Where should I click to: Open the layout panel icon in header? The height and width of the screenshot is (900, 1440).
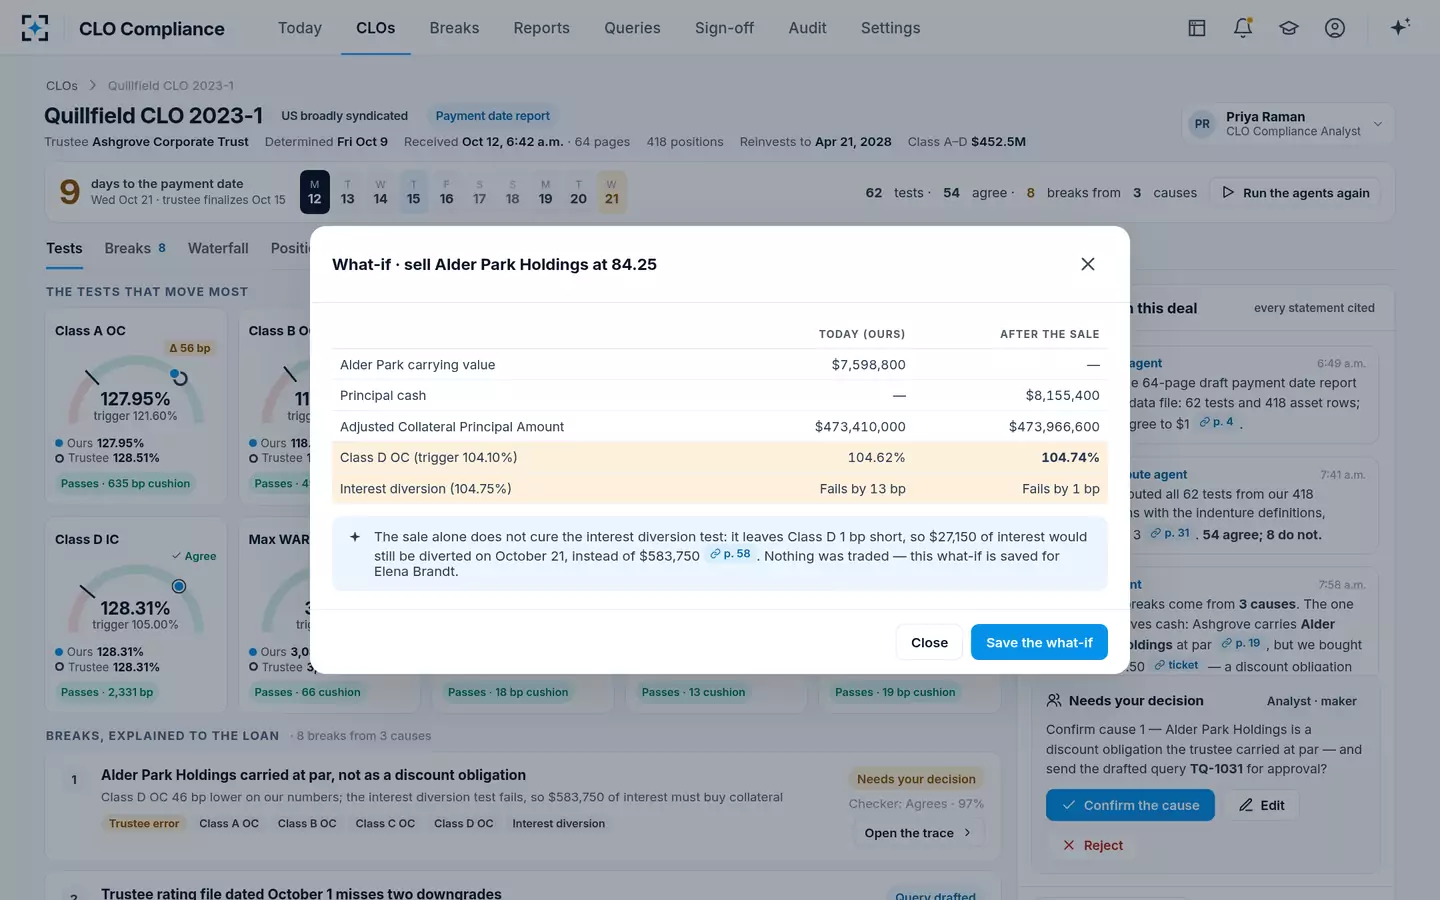pos(1196,28)
